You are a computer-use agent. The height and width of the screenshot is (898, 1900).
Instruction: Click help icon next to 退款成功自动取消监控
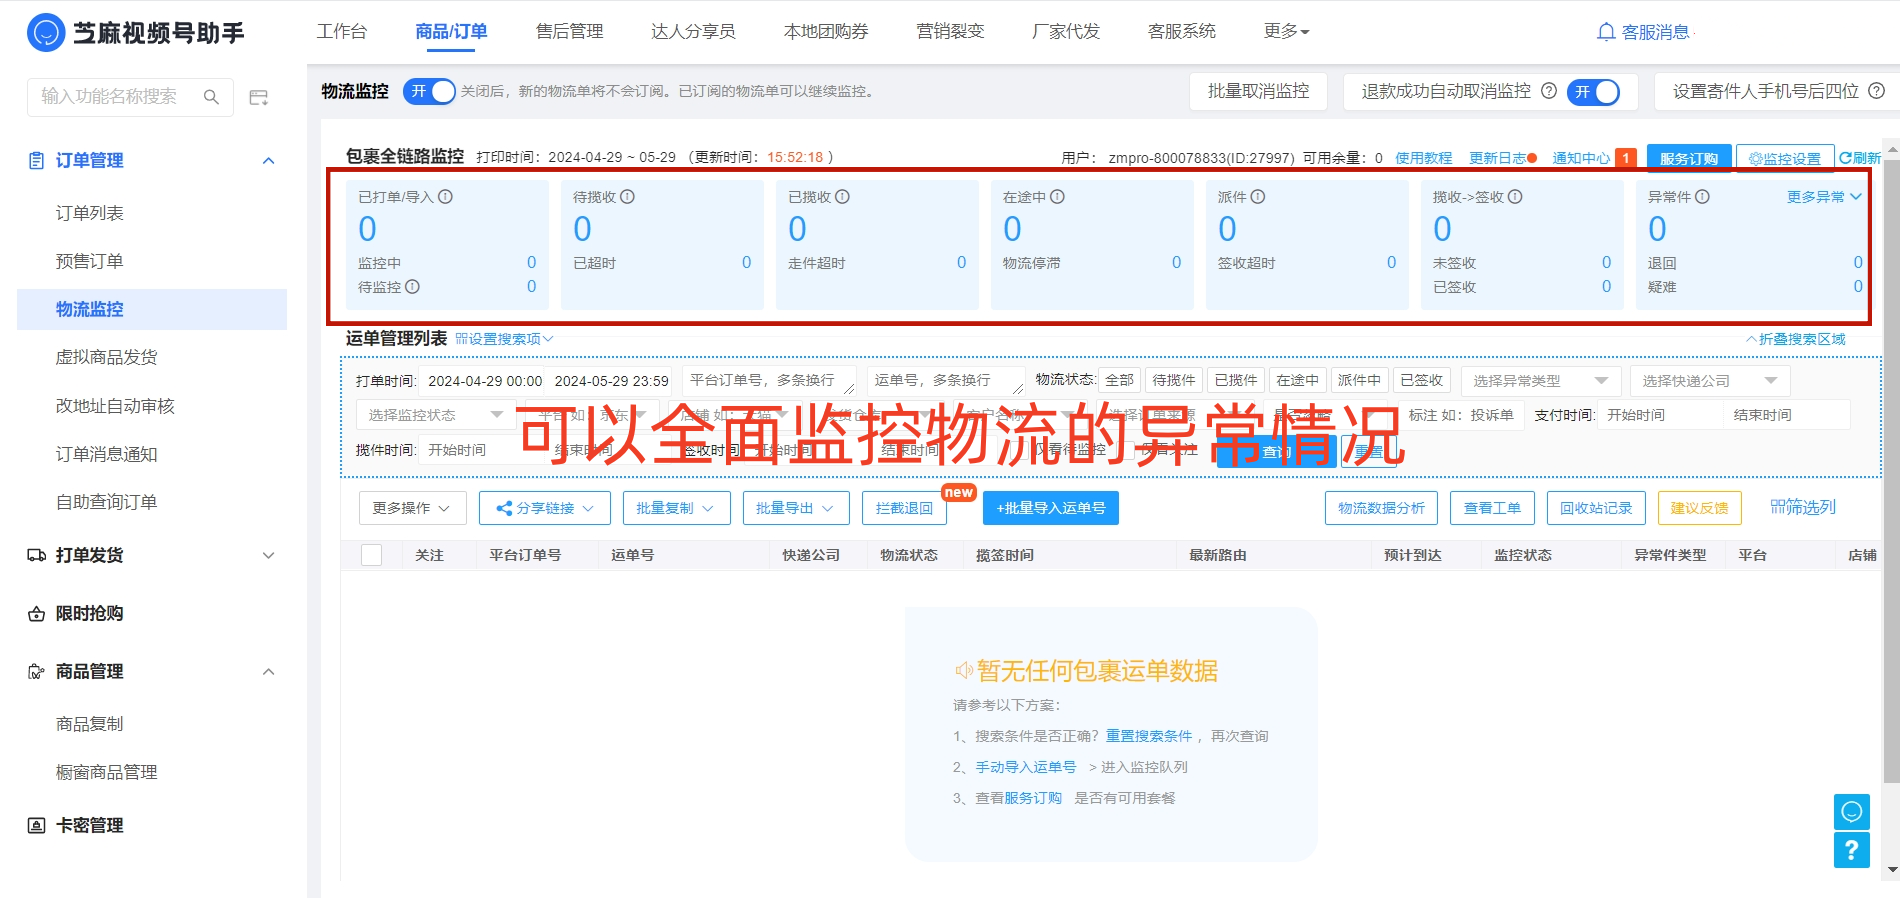tap(1549, 91)
